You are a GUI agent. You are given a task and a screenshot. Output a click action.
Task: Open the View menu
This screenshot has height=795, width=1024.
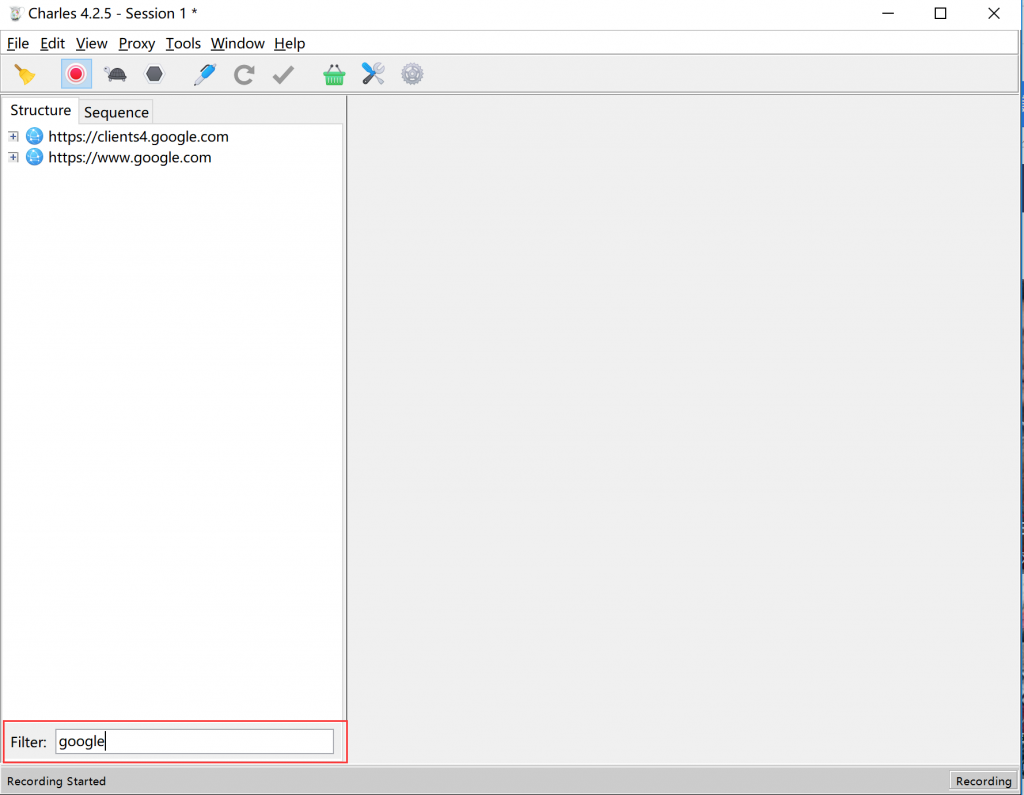pyautogui.click(x=91, y=44)
